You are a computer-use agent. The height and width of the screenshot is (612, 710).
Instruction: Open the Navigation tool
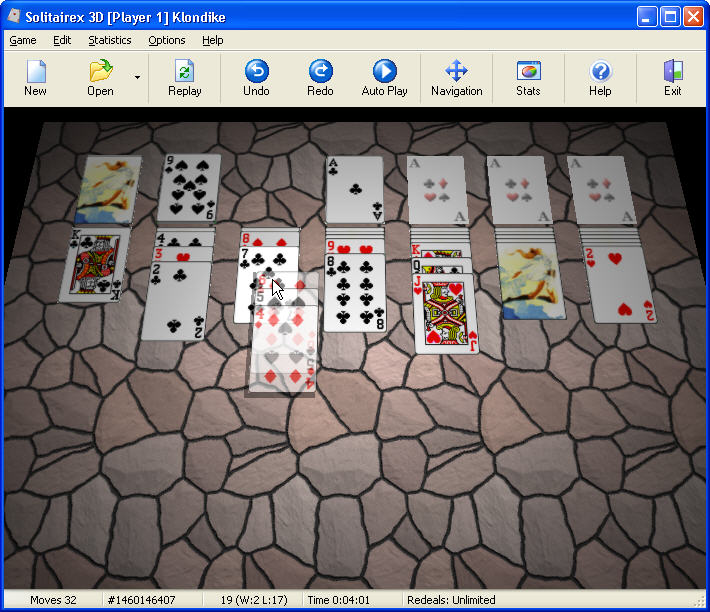point(456,78)
